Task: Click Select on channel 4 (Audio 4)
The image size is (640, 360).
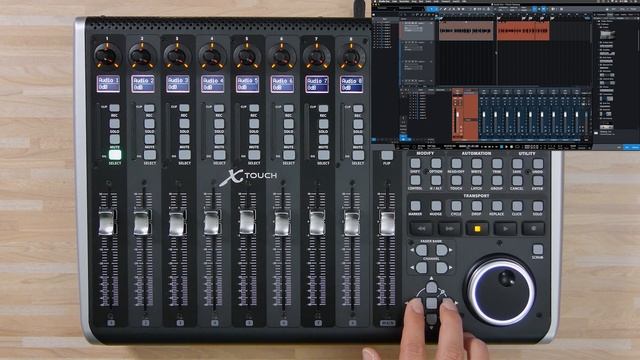Action: tap(219, 155)
